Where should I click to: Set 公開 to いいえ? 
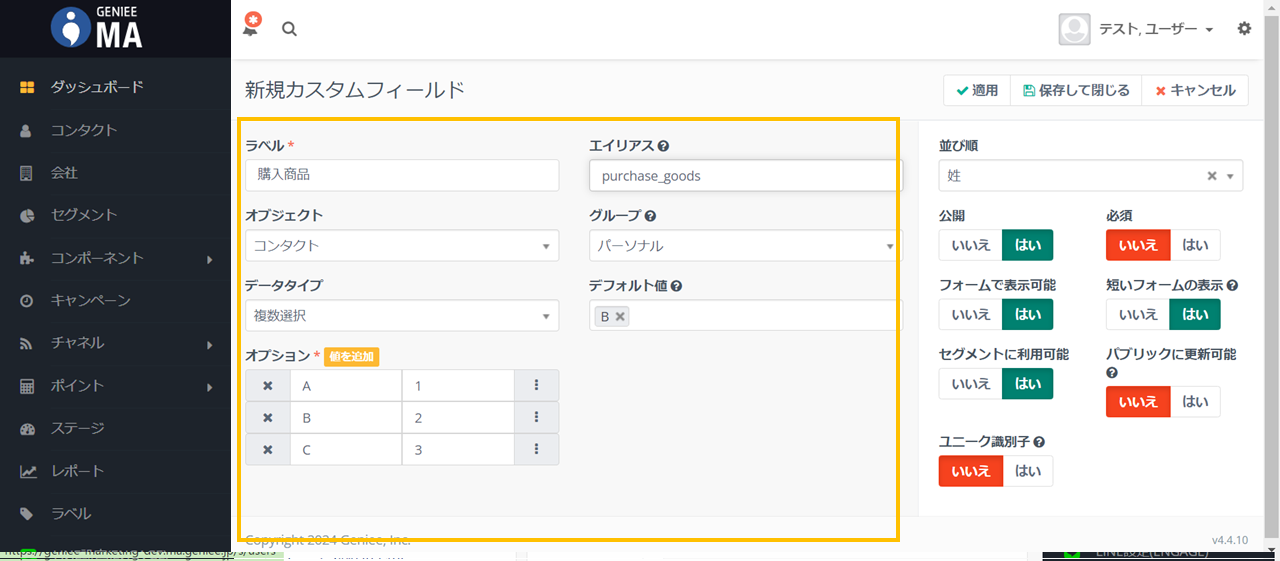[971, 245]
